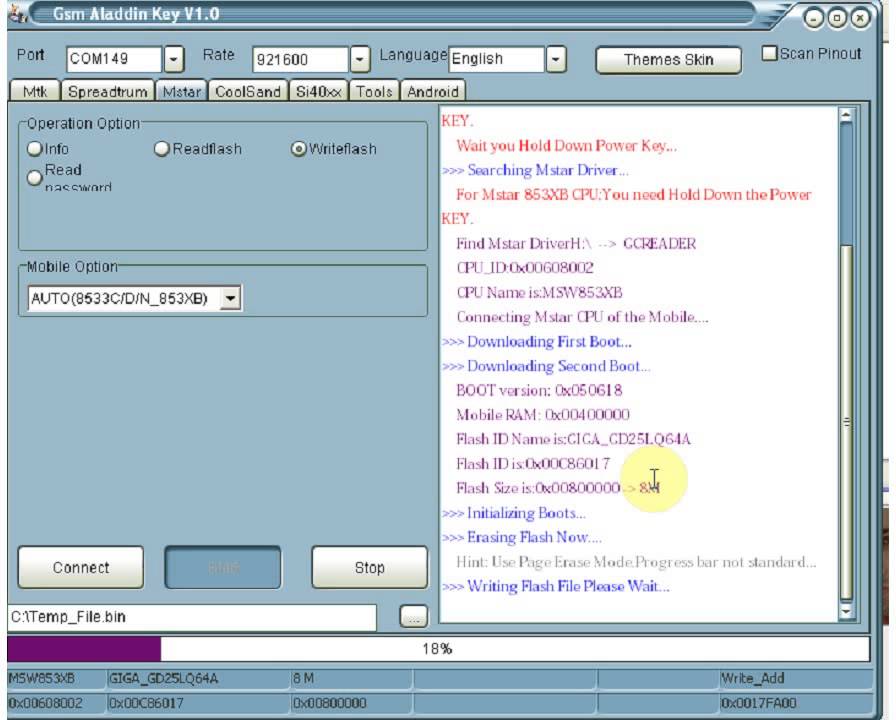Click the 18% write progress bar

(x=439, y=649)
